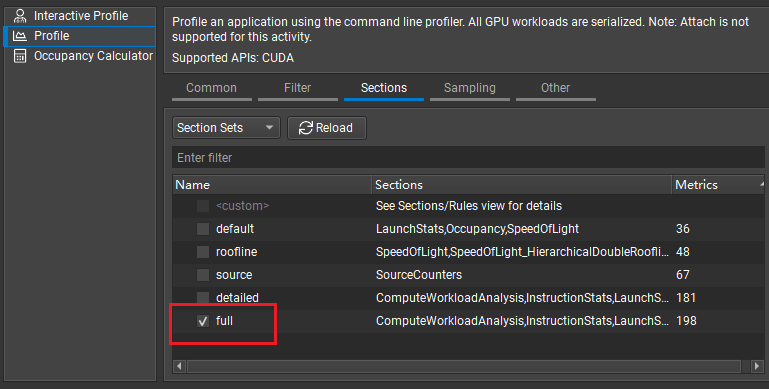769x389 pixels.
Task: Focus the Enter filter input field
Action: [468, 158]
